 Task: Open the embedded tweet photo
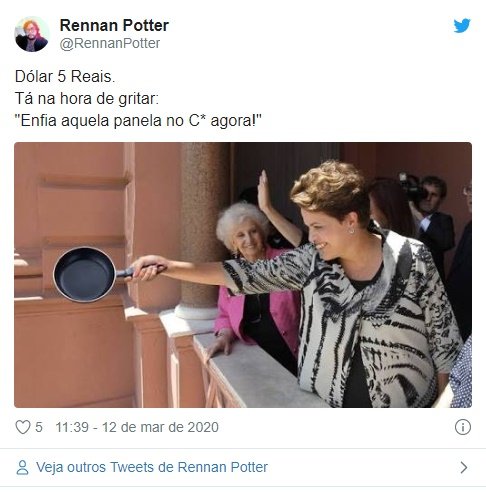point(243,275)
